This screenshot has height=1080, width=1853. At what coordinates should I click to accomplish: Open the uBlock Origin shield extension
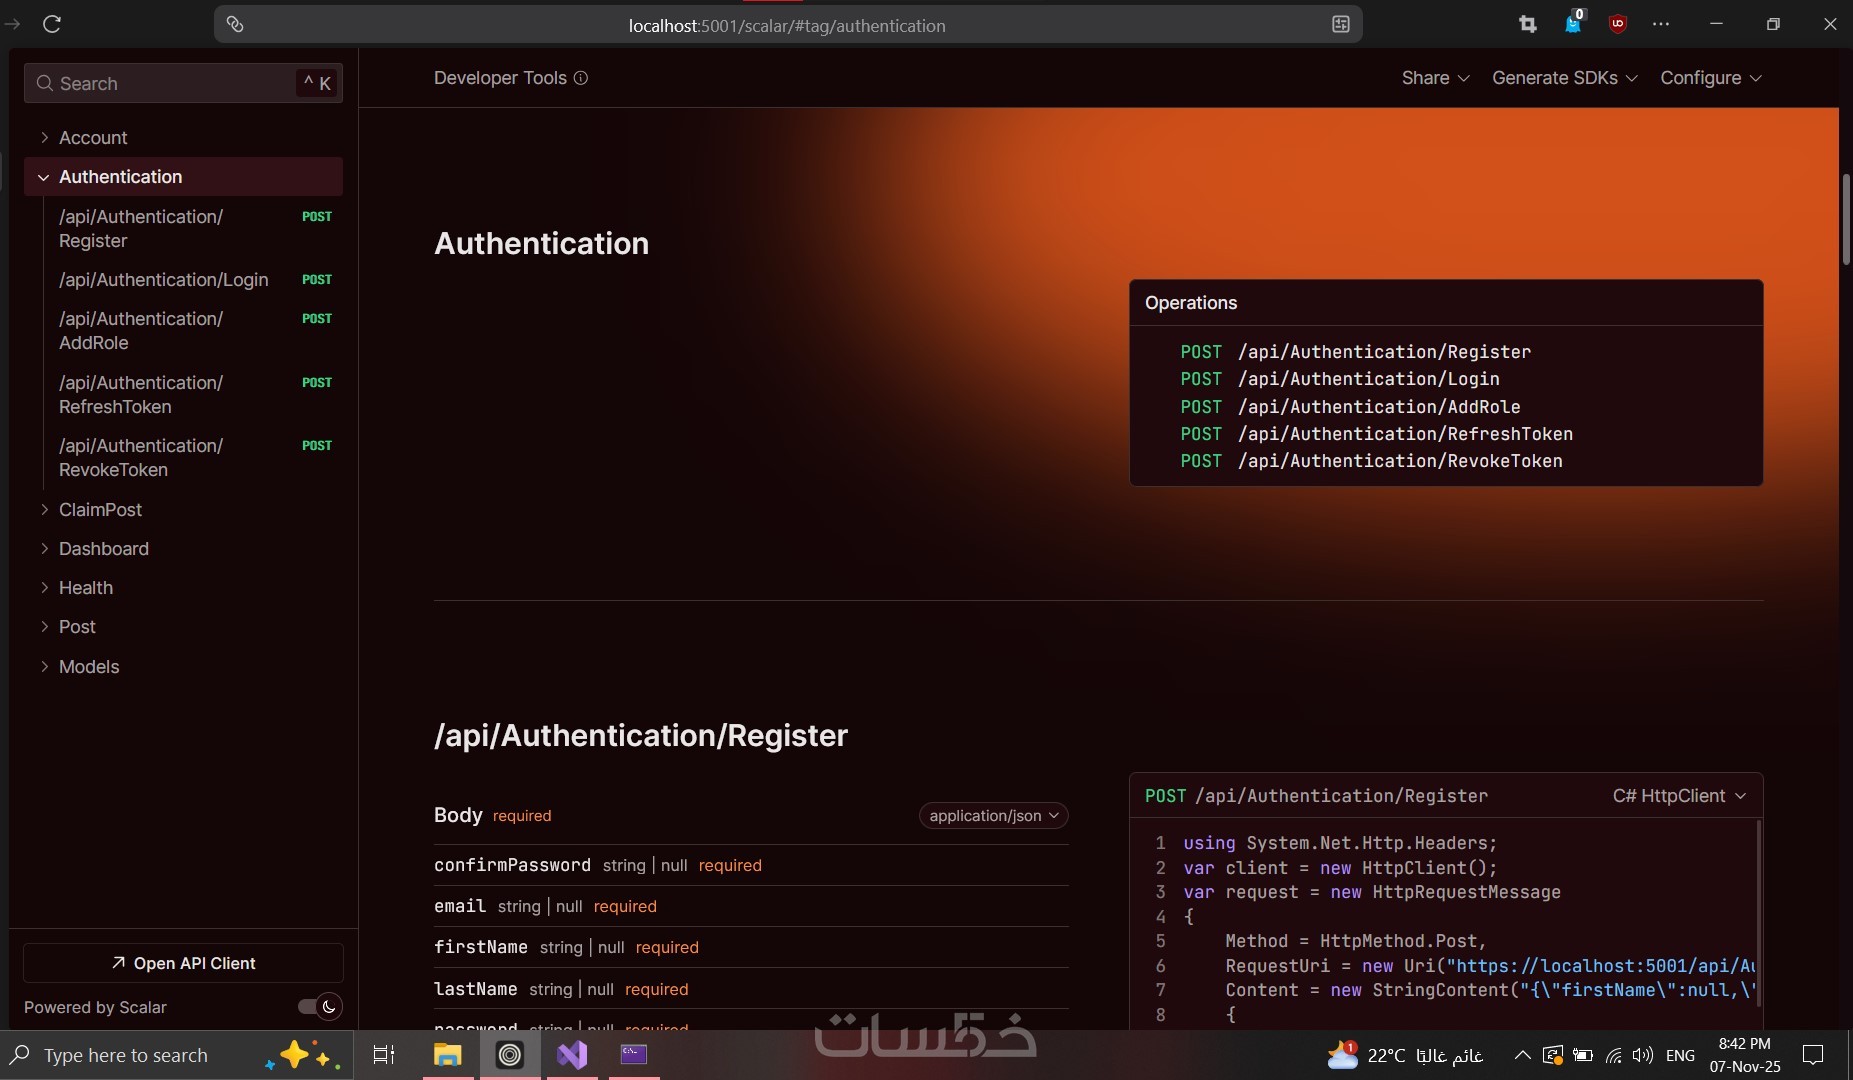pyautogui.click(x=1617, y=25)
